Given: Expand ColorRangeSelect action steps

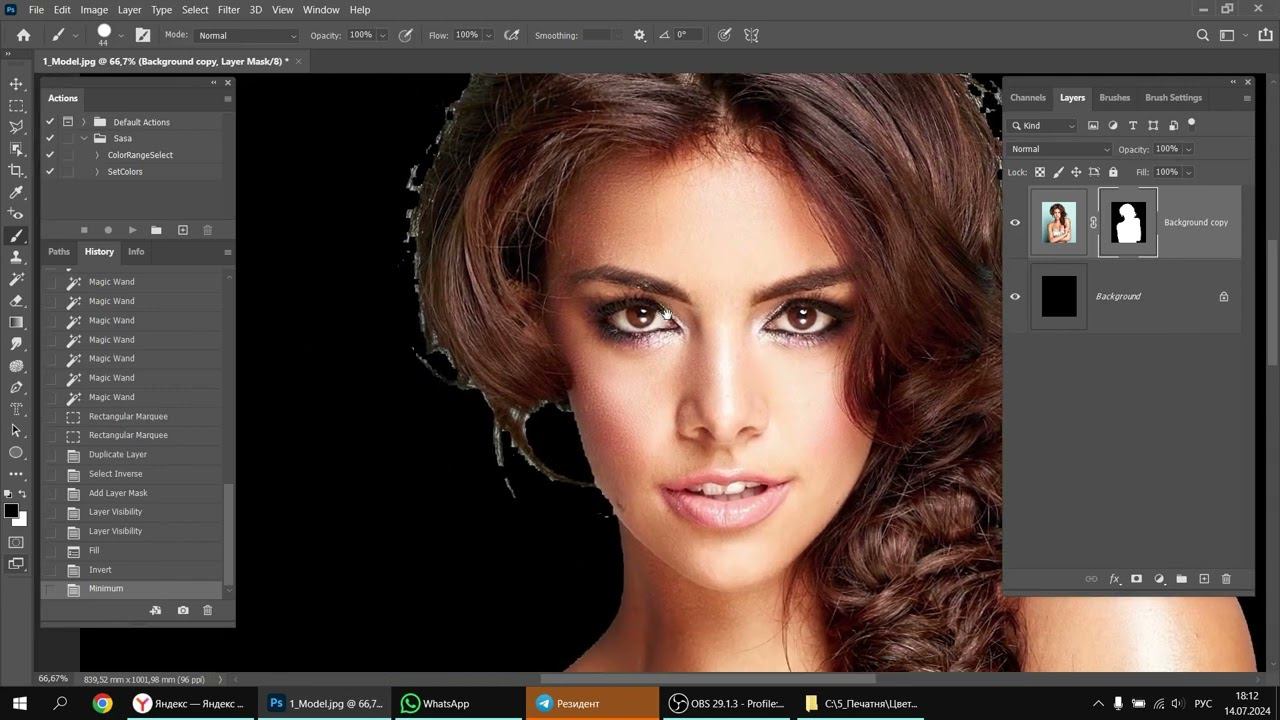Looking at the screenshot, I should (x=97, y=155).
